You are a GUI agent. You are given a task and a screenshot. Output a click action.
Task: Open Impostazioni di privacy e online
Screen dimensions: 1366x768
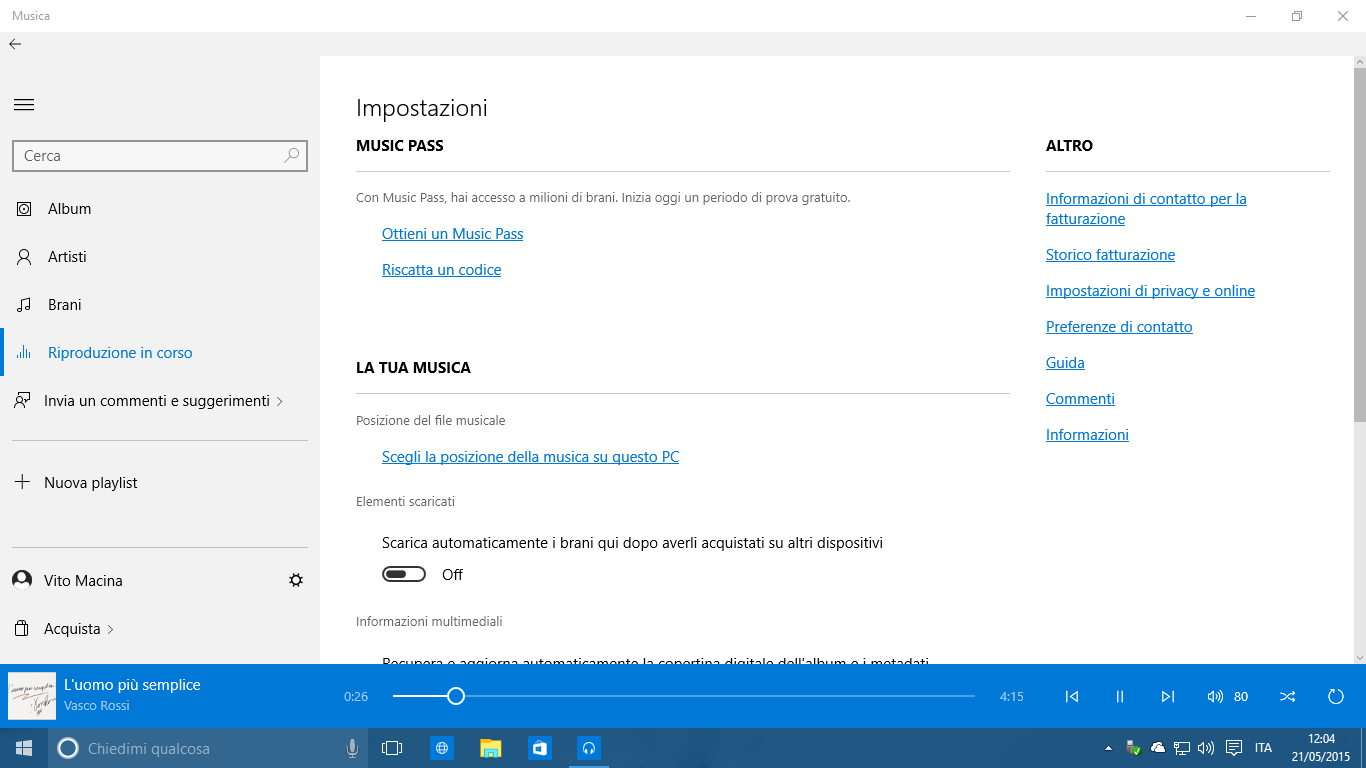1150,291
